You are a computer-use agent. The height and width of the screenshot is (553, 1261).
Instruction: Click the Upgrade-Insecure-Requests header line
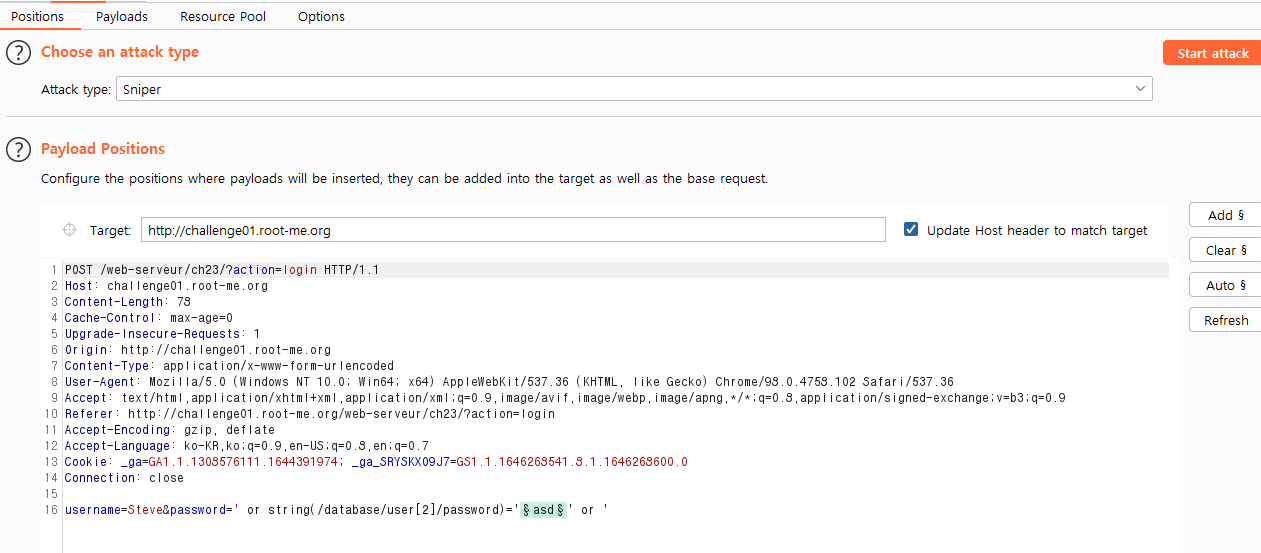162,334
